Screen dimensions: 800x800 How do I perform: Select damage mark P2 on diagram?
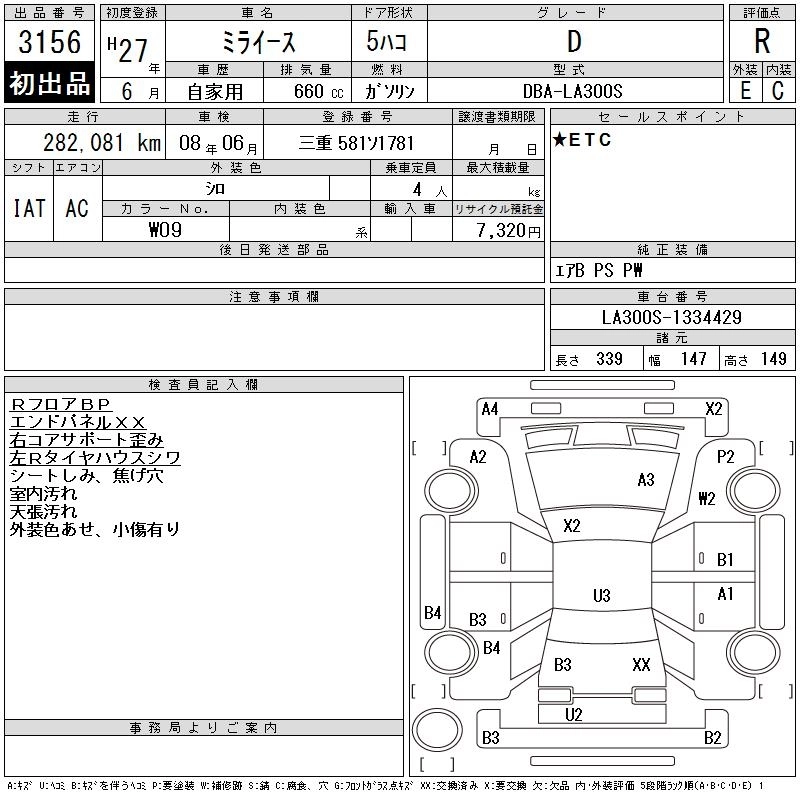tap(725, 457)
